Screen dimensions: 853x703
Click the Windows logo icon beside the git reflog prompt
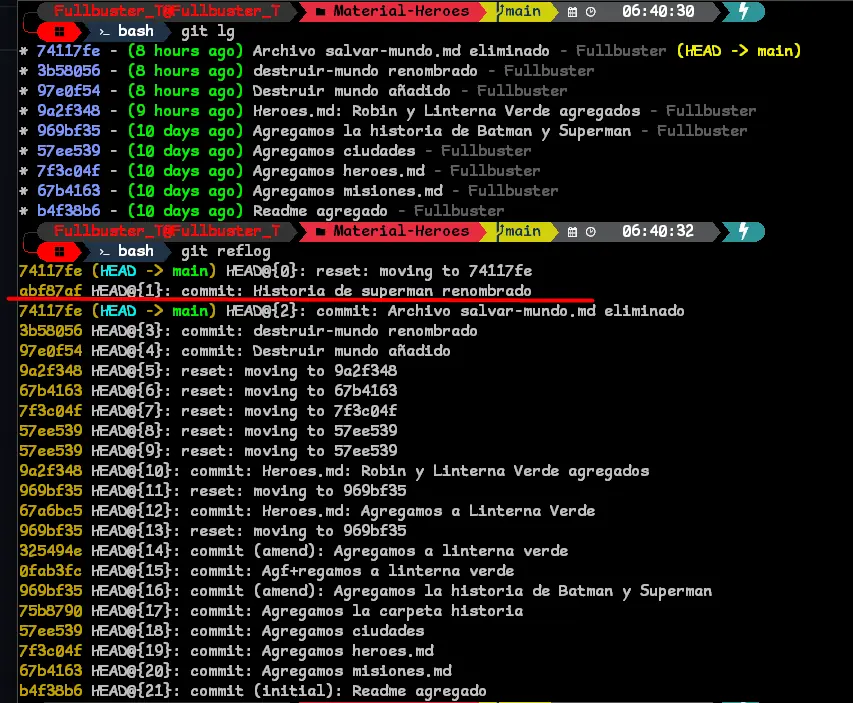pos(61,251)
